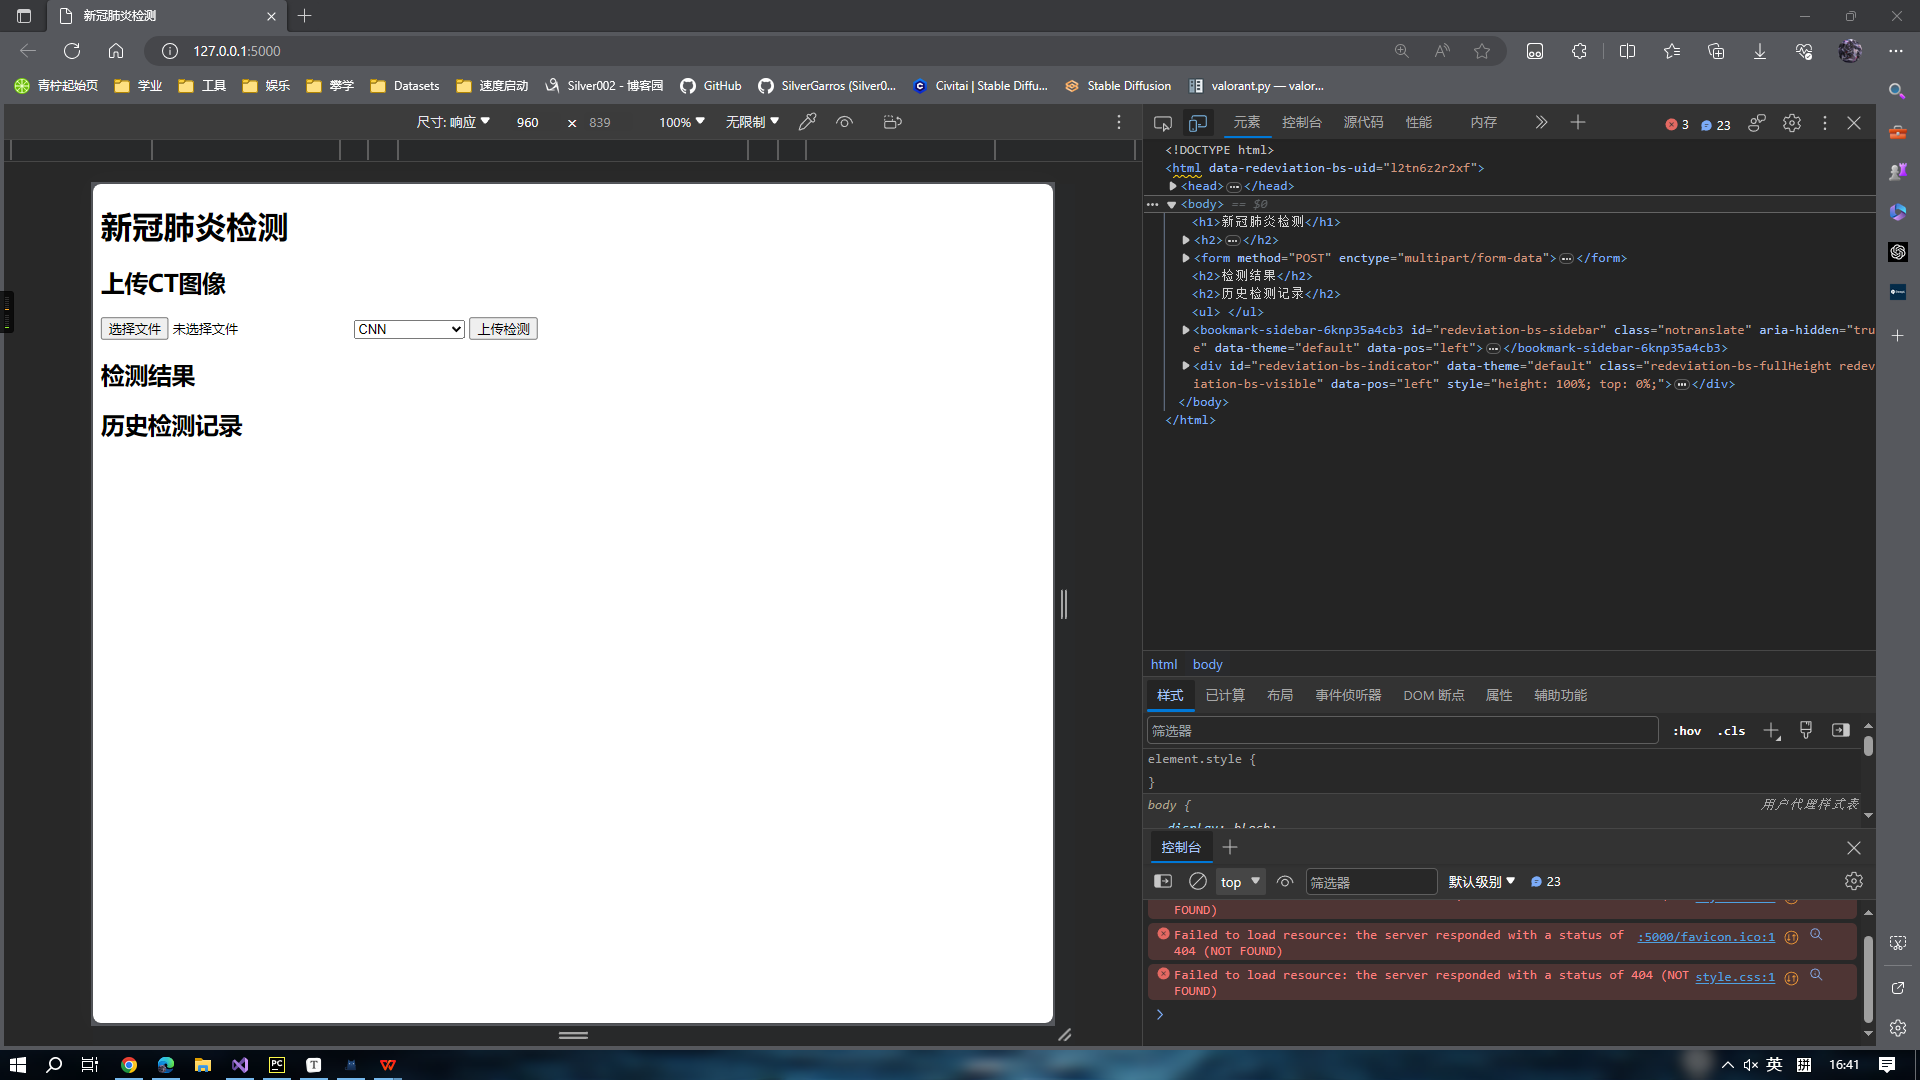Toggle device emulation mode
Viewport: 1920px width, 1080px height.
point(1197,122)
